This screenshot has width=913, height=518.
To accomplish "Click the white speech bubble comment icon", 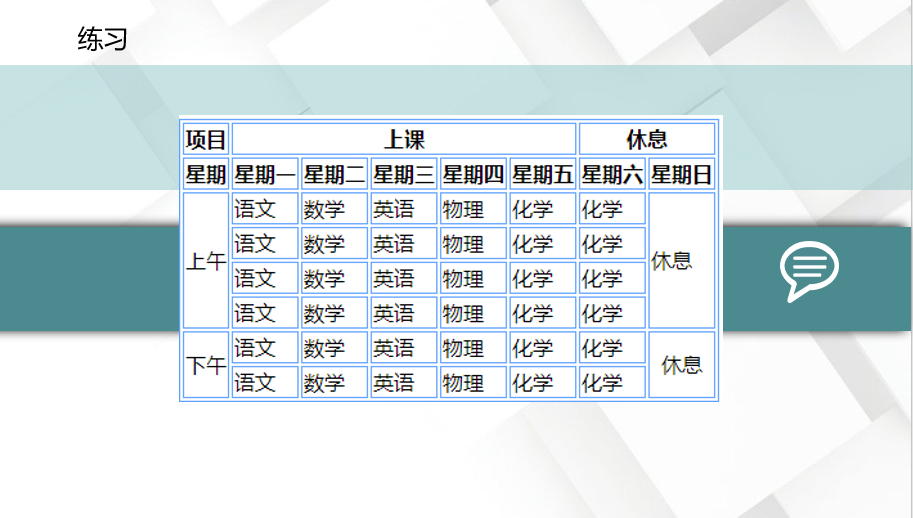I will [x=809, y=271].
